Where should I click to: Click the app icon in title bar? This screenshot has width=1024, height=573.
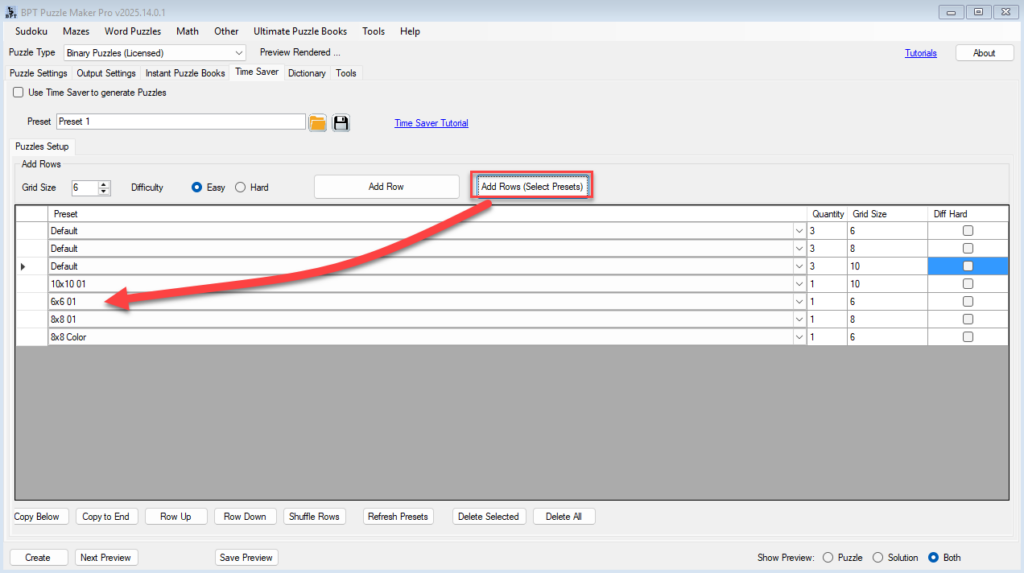point(11,11)
